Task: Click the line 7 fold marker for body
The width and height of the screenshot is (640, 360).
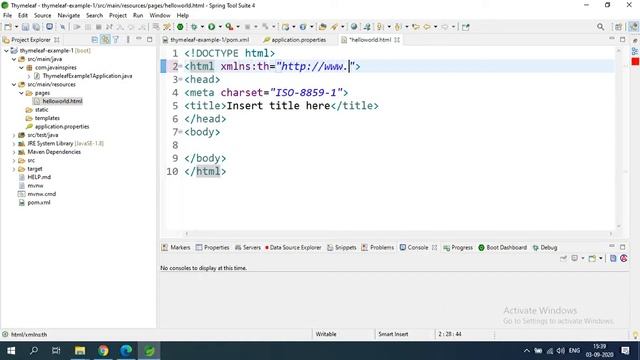Action: point(180,132)
